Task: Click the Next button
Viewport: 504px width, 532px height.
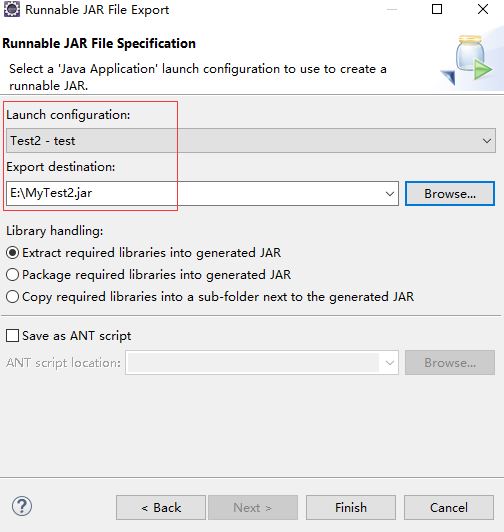Action: [253, 508]
